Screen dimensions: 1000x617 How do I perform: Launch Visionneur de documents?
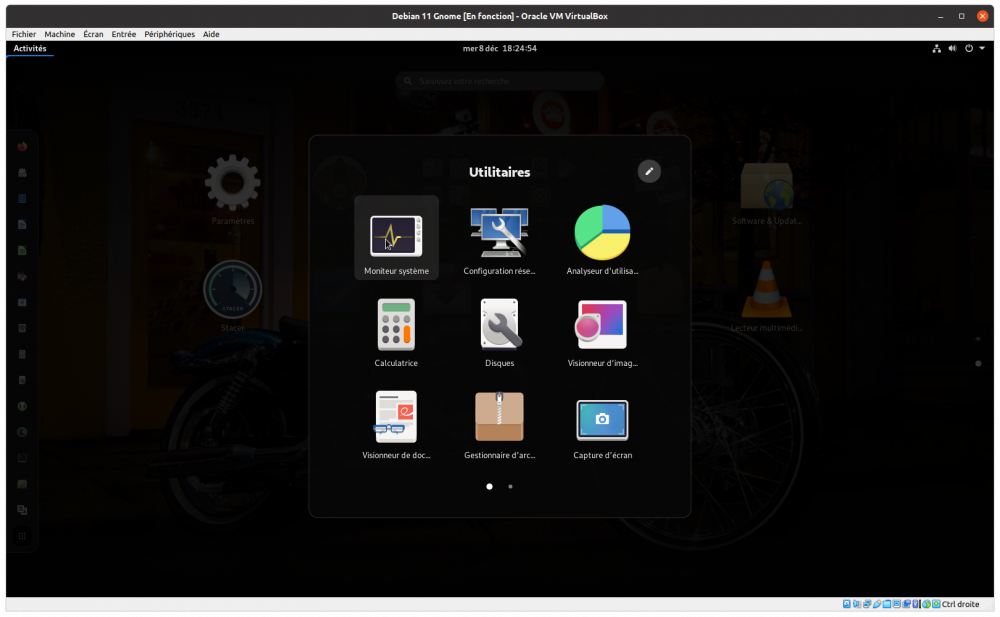(x=396, y=418)
